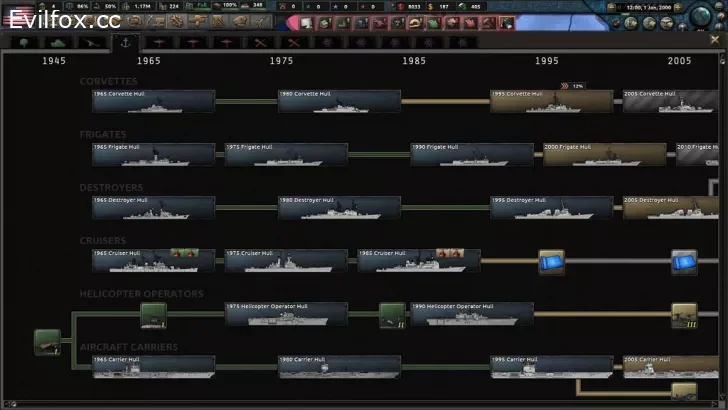
Task: Click the horizontal scrollbar at the bottom
Action: click(360, 405)
